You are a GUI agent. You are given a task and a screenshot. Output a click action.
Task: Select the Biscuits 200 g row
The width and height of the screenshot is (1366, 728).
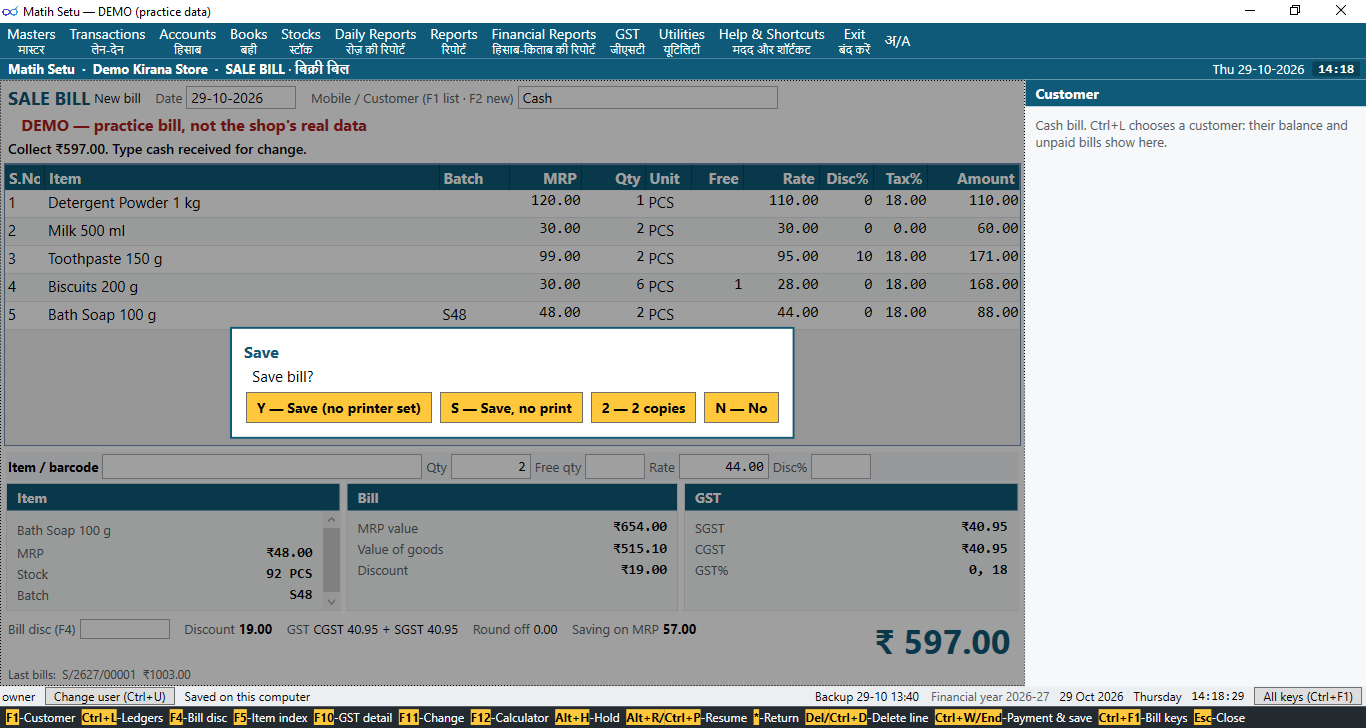[512, 287]
